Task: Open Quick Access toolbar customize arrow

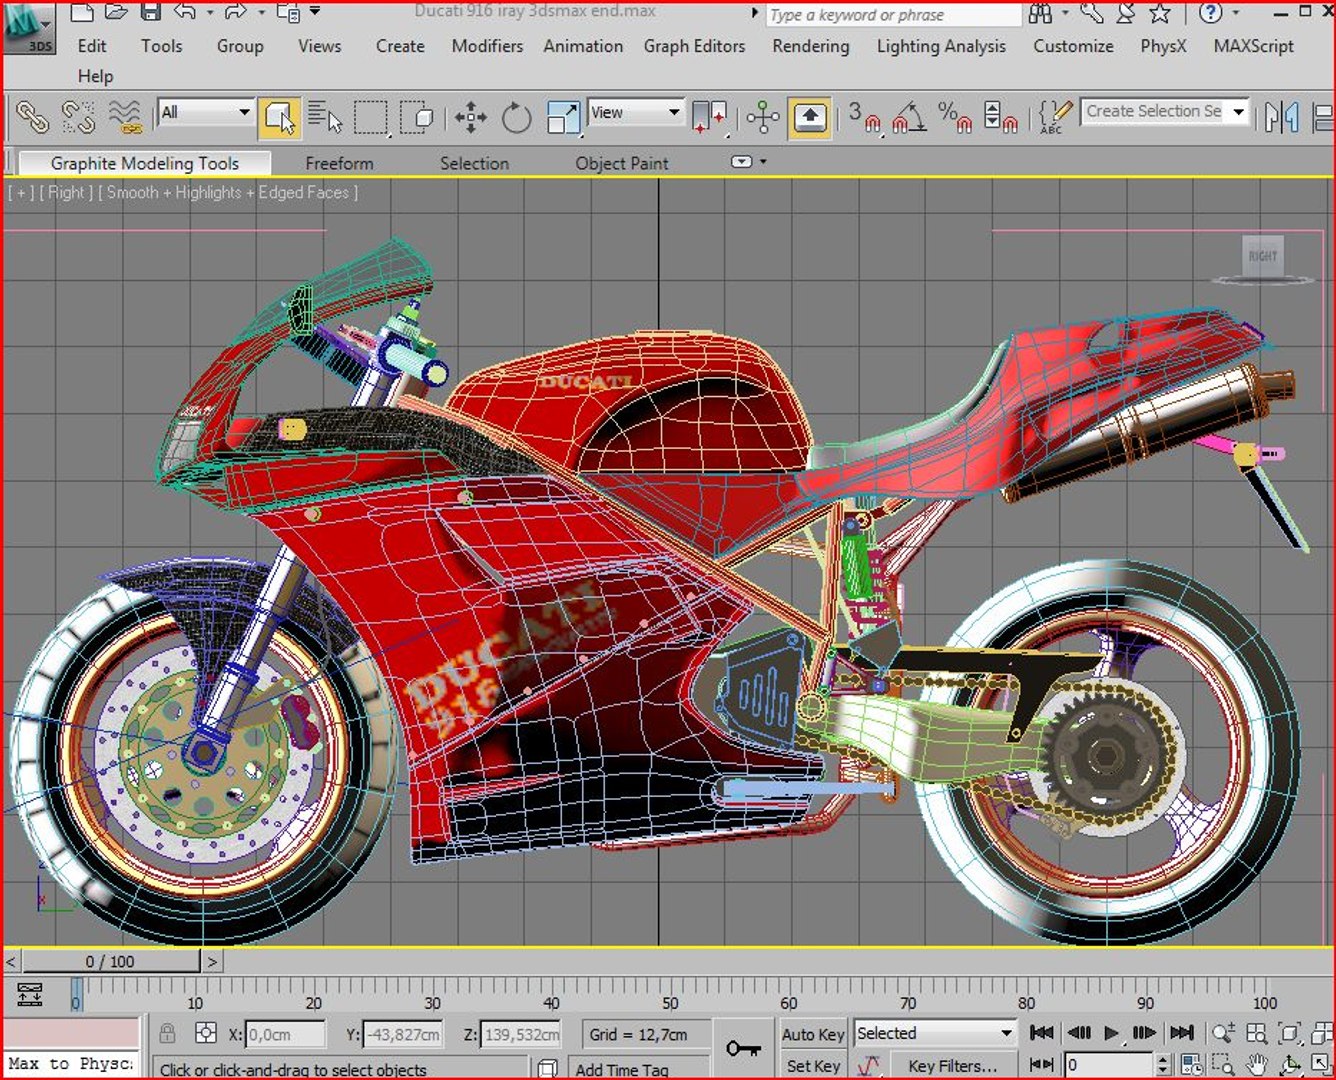Action: (x=315, y=12)
